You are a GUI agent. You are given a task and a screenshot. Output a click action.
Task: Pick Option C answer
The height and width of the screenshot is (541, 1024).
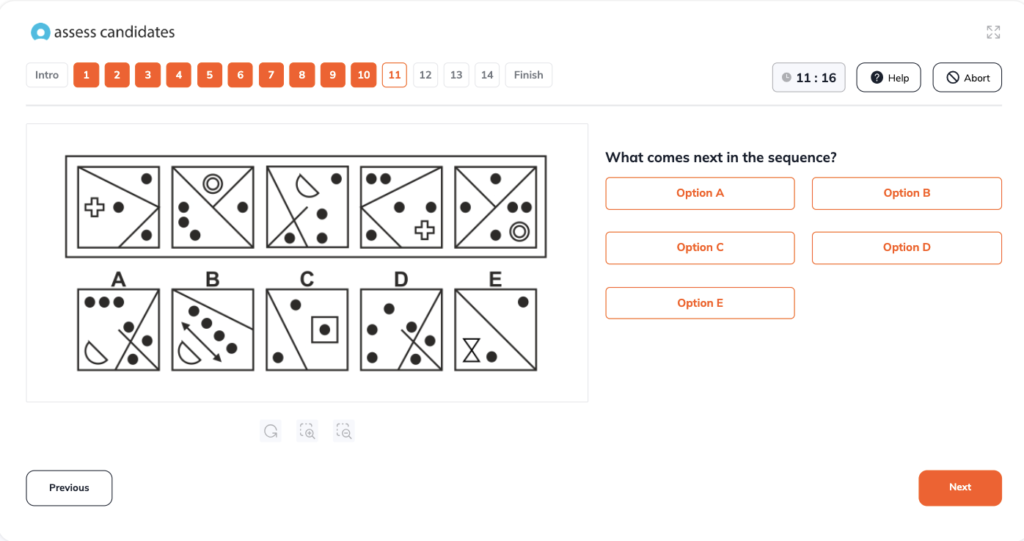point(699,248)
